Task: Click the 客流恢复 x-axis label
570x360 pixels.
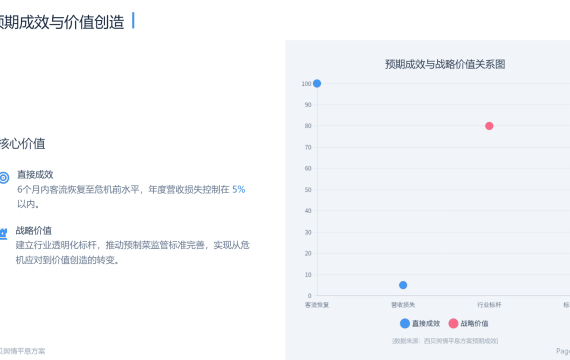Action: 317,305
